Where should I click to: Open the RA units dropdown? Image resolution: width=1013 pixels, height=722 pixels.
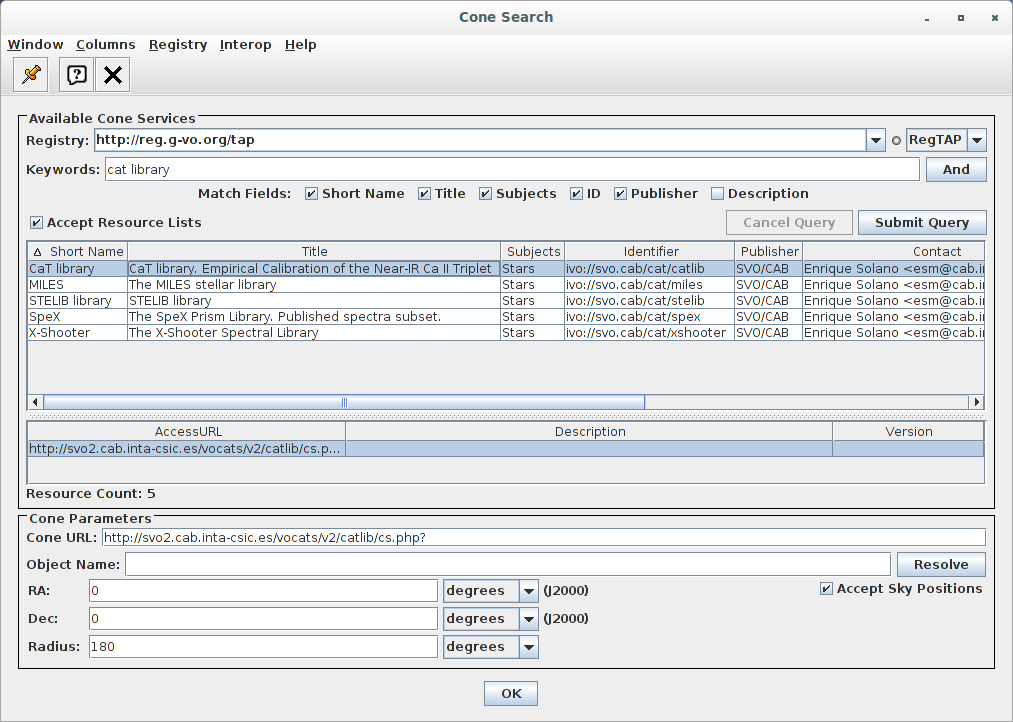(528, 591)
